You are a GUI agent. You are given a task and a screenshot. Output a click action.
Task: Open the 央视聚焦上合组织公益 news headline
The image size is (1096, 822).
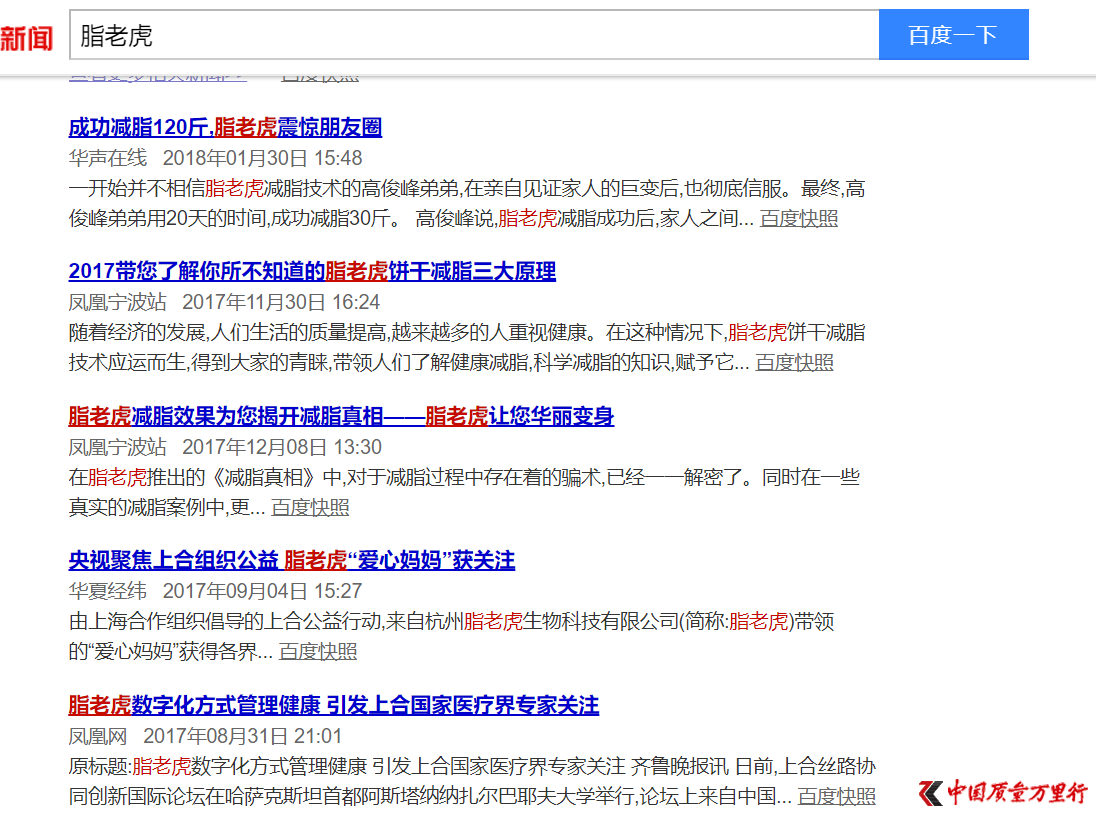click(x=291, y=560)
